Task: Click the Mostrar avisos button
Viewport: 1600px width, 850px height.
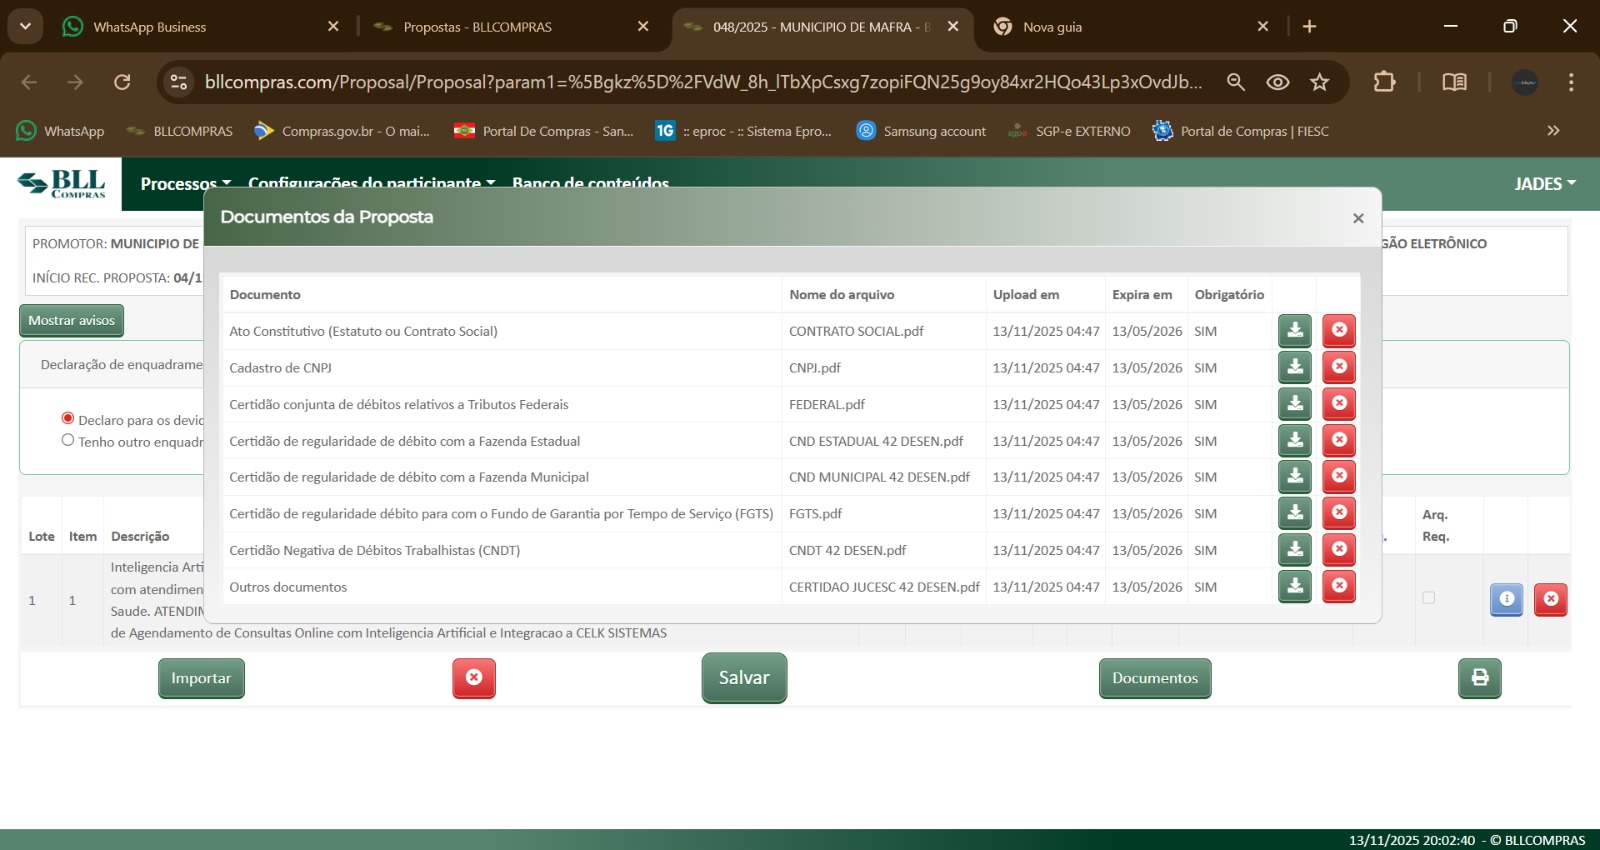Action: point(72,321)
